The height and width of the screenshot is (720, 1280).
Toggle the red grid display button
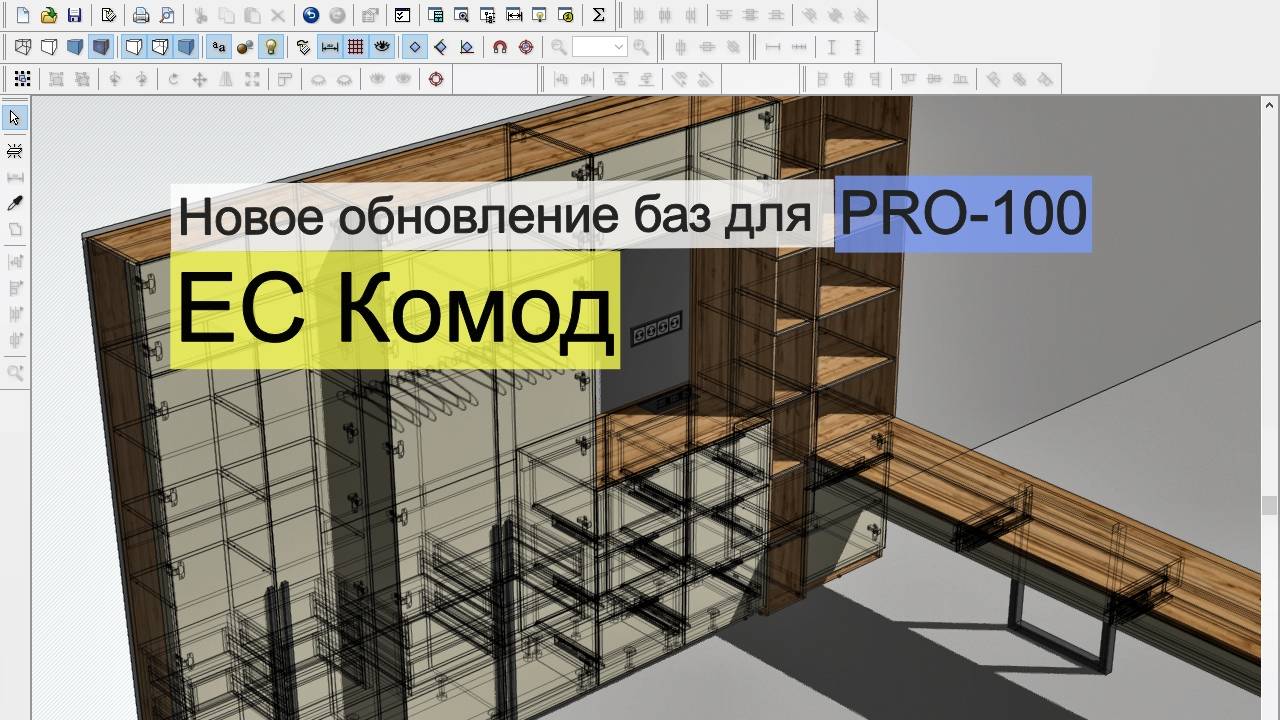click(356, 47)
